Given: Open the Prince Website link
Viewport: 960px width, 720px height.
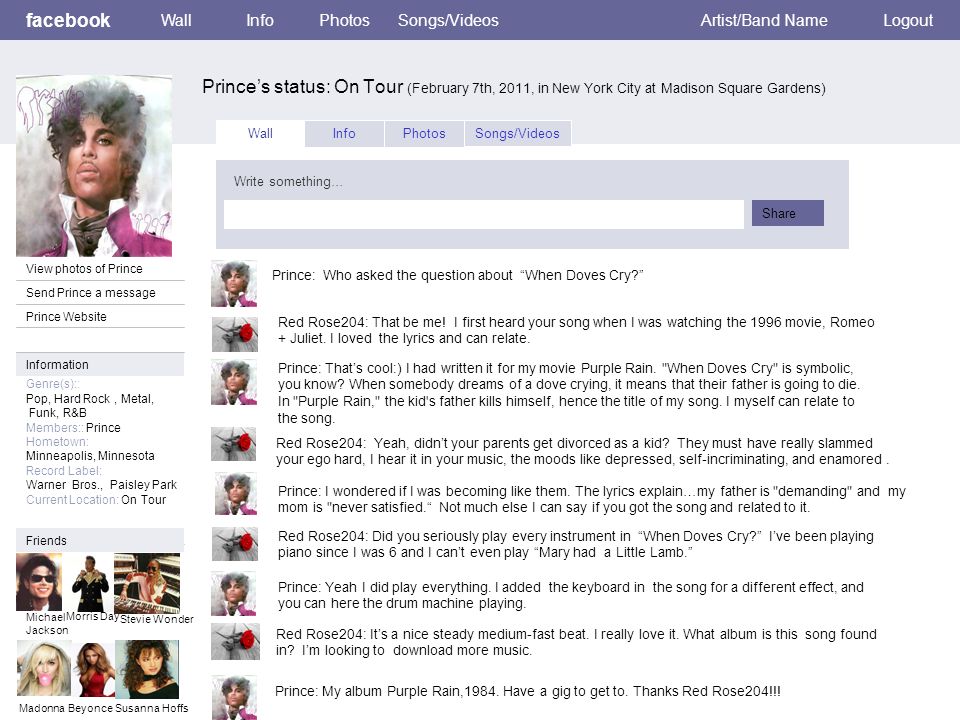Looking at the screenshot, I should pyautogui.click(x=66, y=317).
